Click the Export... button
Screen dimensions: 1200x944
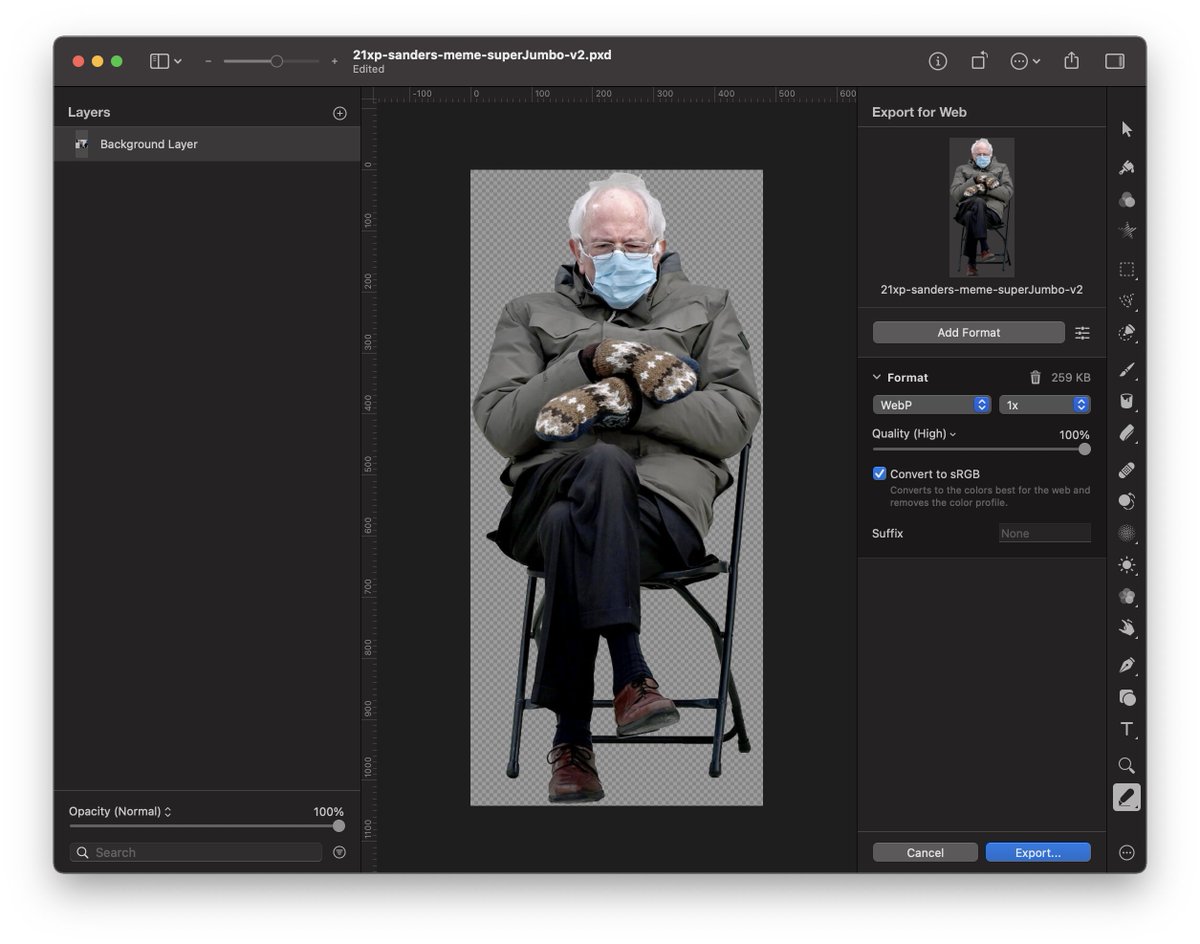coord(1038,853)
